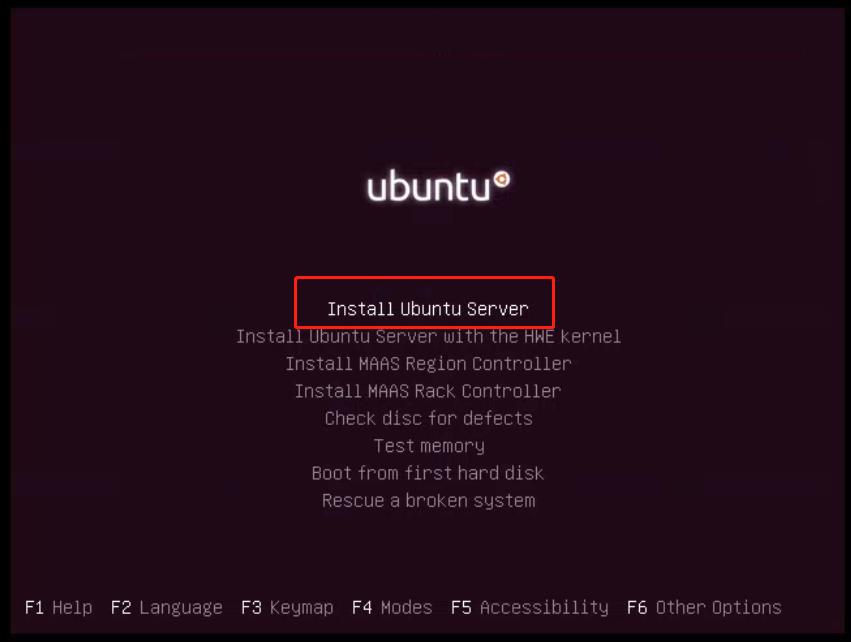Image resolution: width=851 pixels, height=642 pixels.
Task: Select Install MAAS Region Controller option
Action: click(x=428, y=364)
